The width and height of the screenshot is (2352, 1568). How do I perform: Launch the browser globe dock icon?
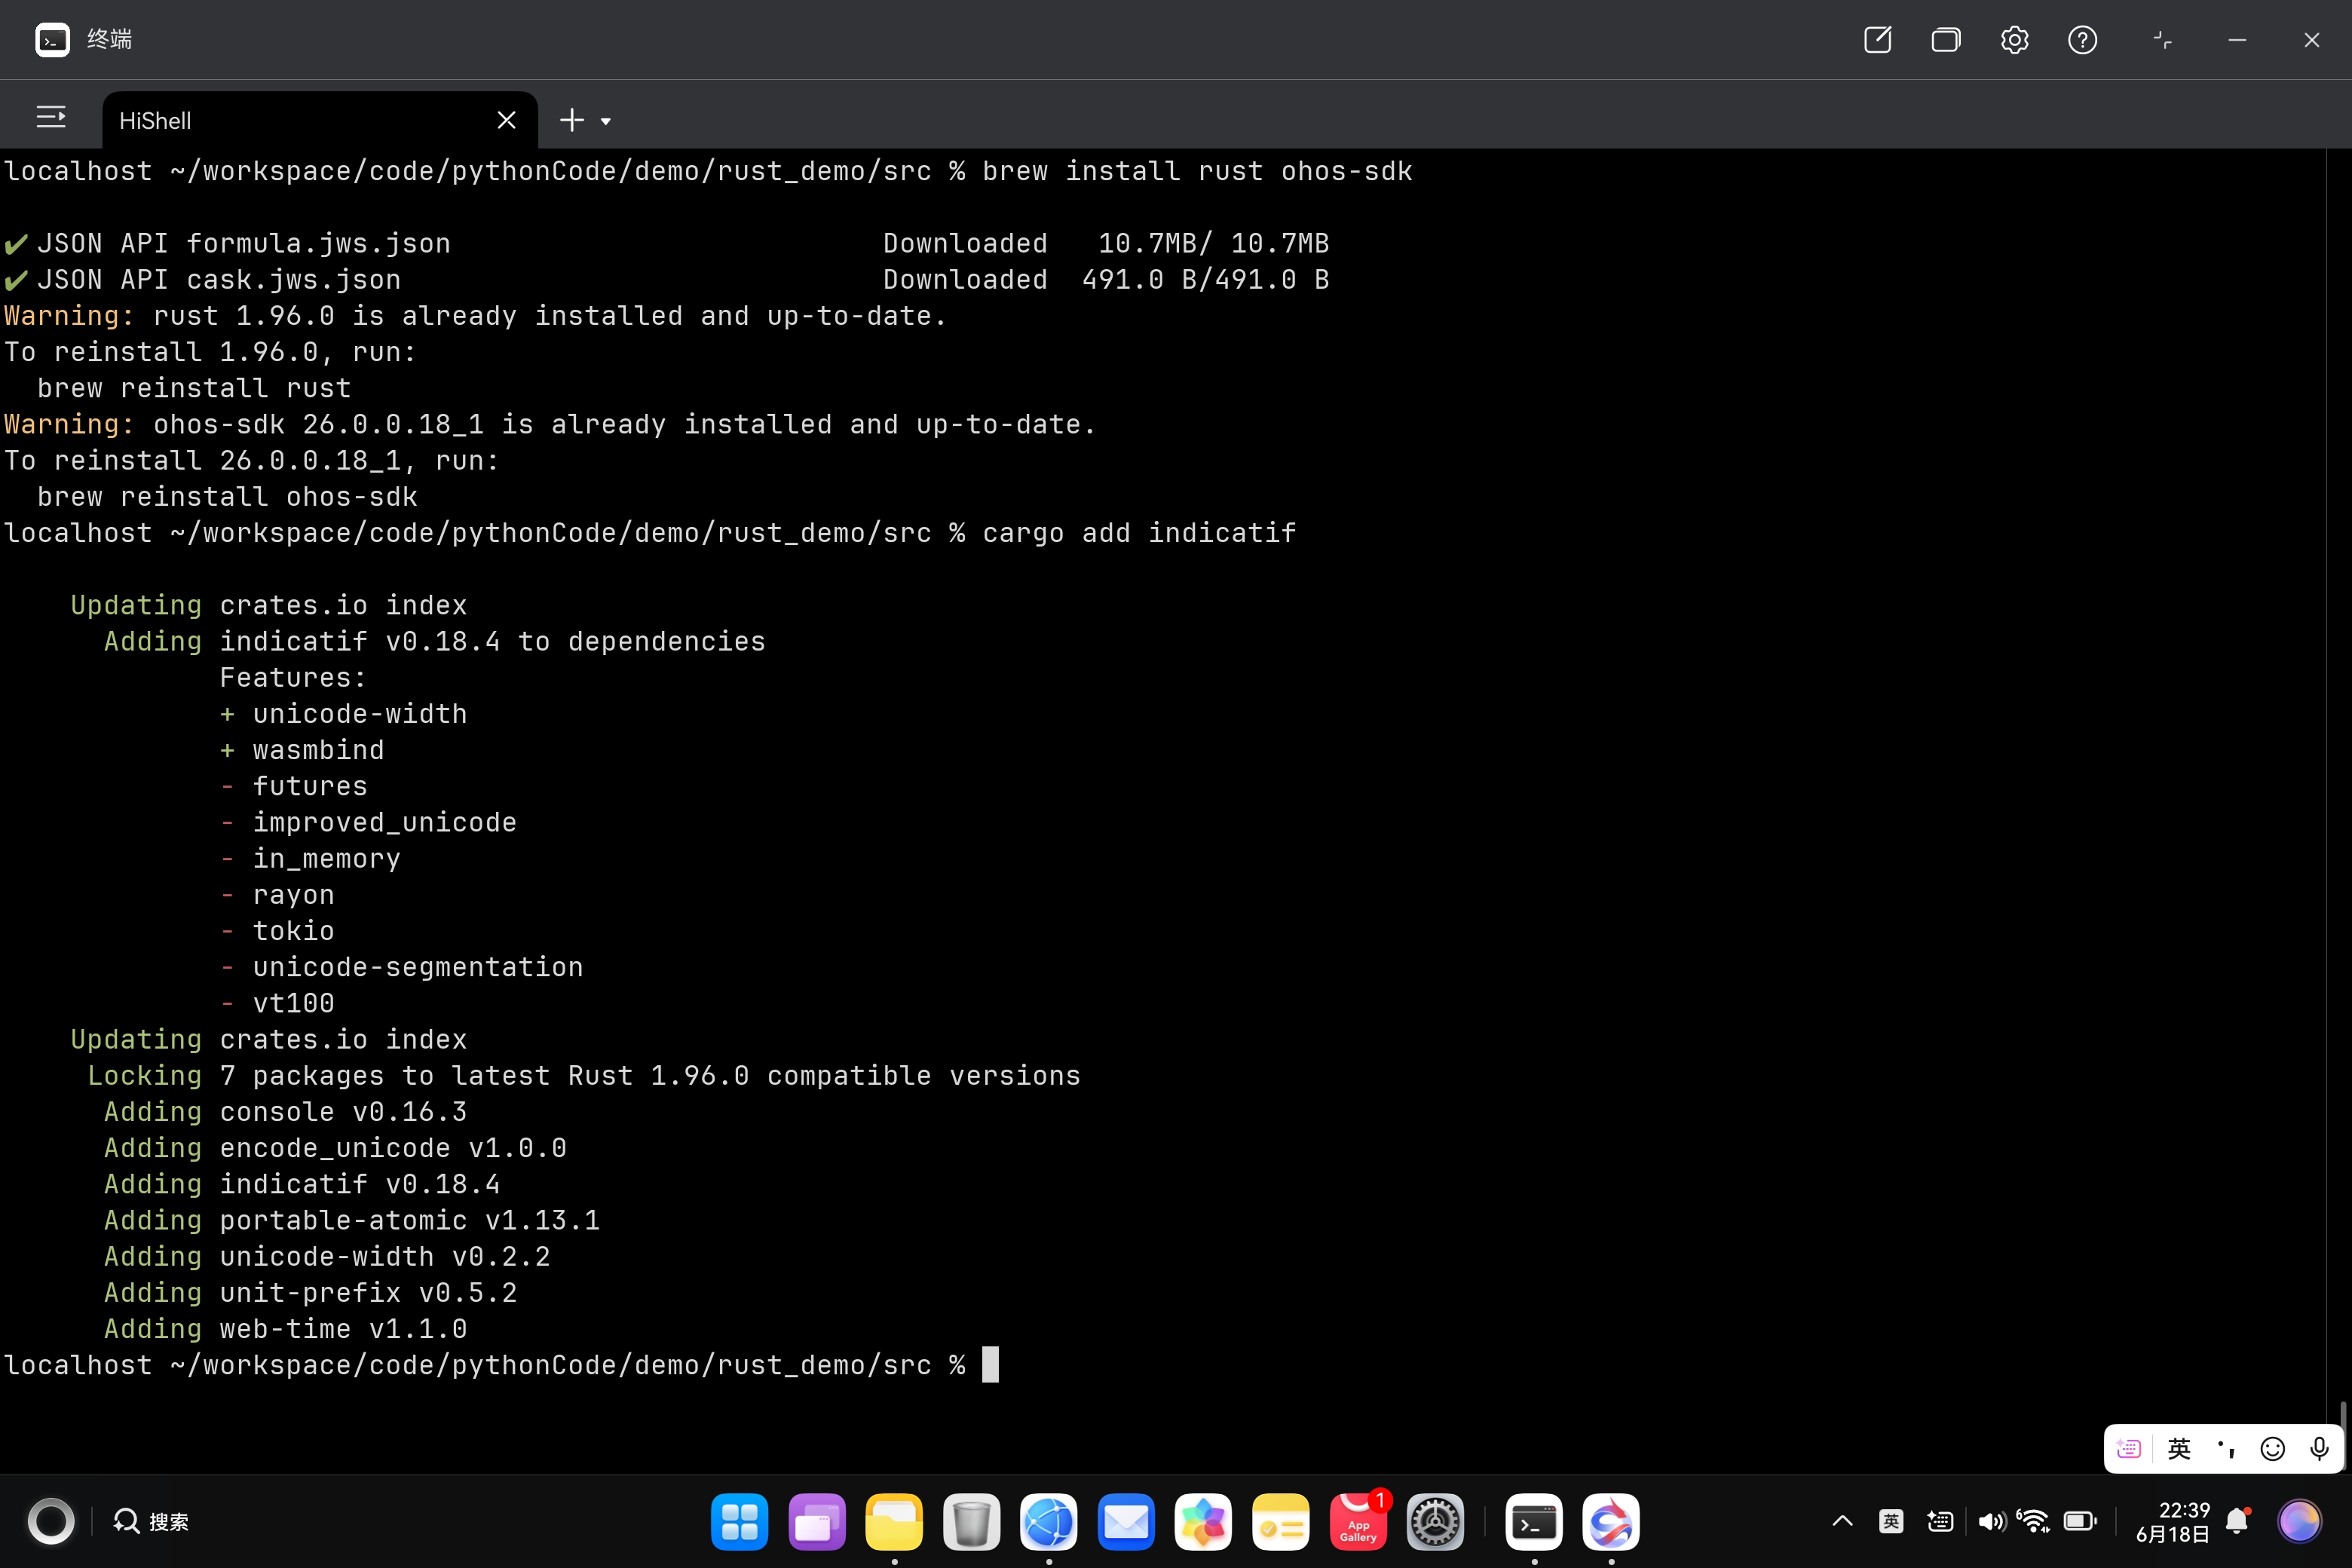1048,1521
